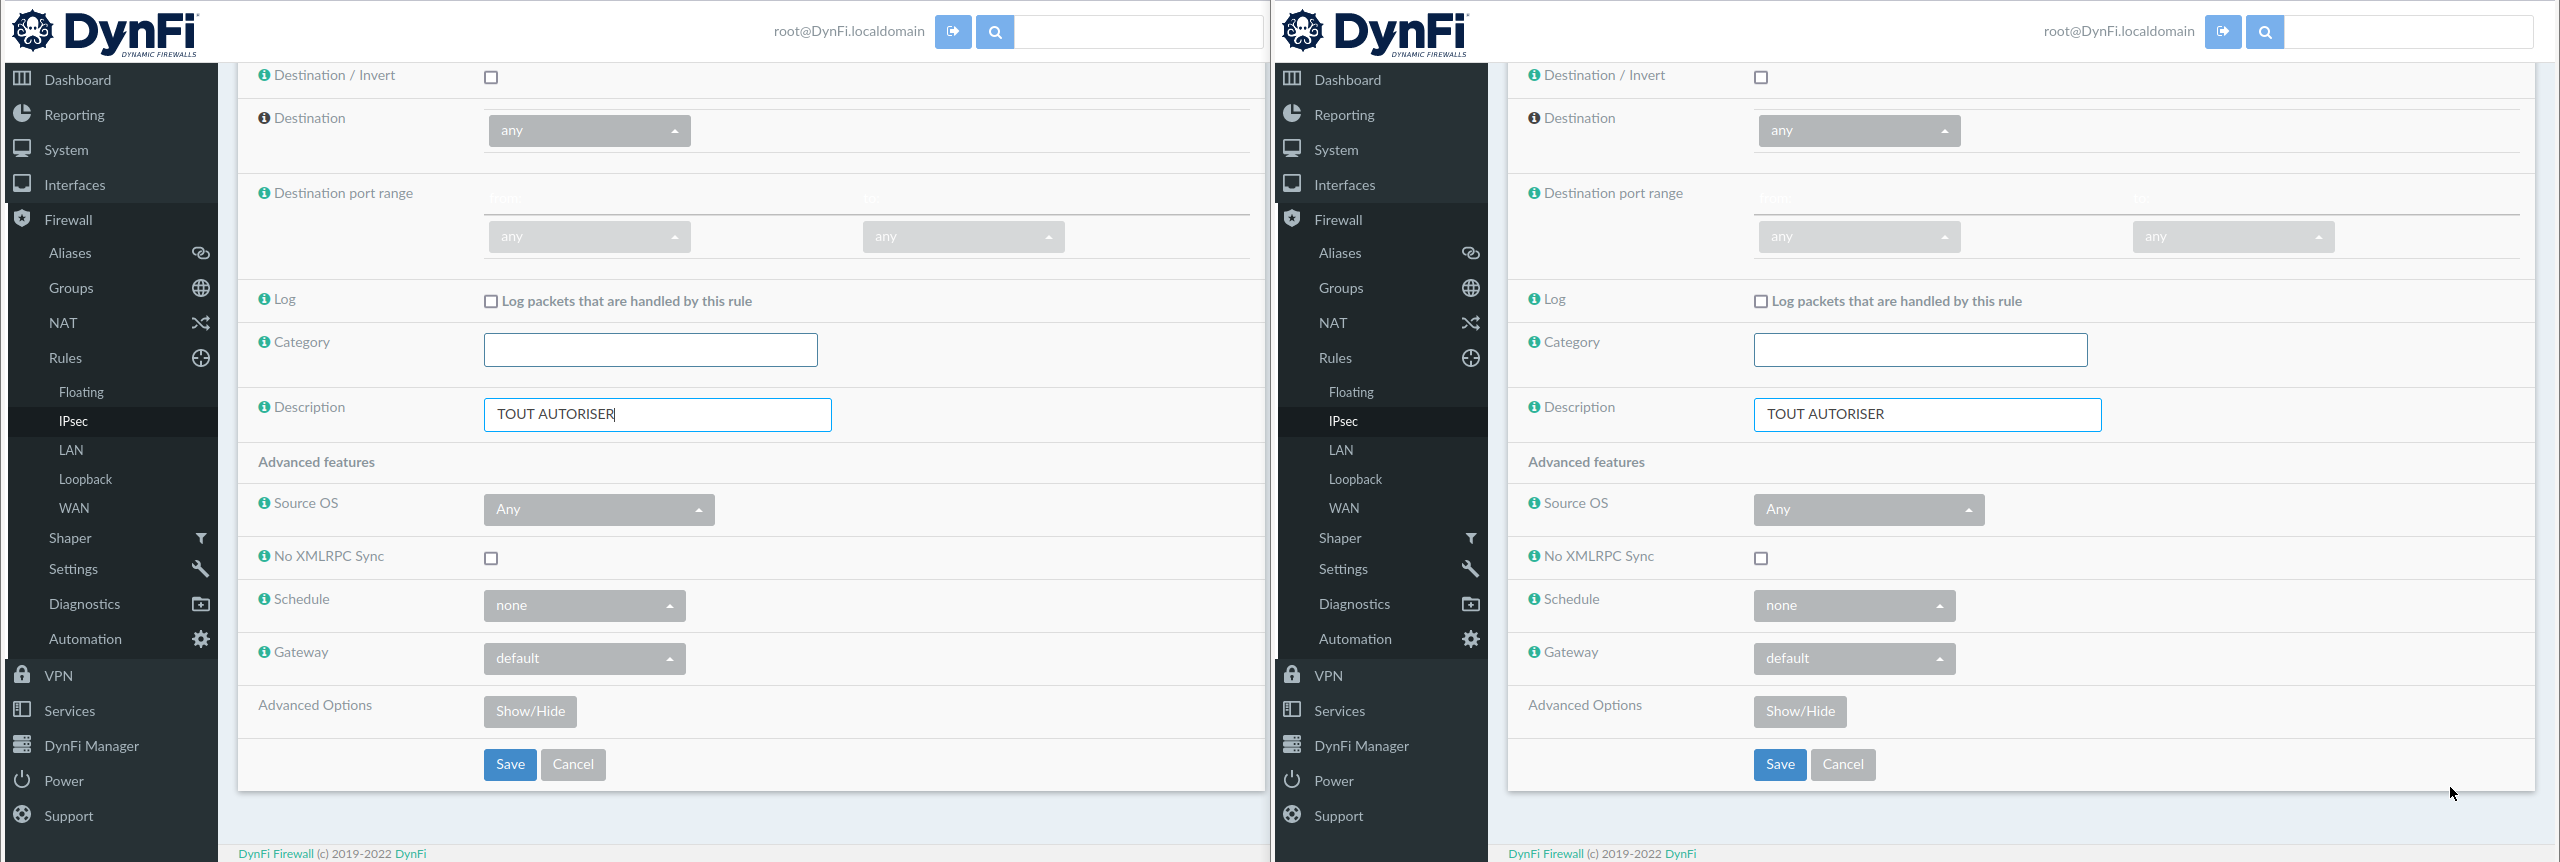Click the logout icon in the left window header
This screenshot has height=862, width=2560.
click(x=953, y=32)
